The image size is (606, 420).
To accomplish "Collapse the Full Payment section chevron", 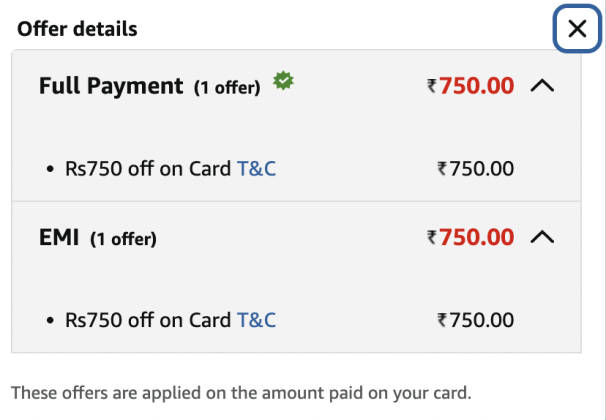I will (541, 86).
